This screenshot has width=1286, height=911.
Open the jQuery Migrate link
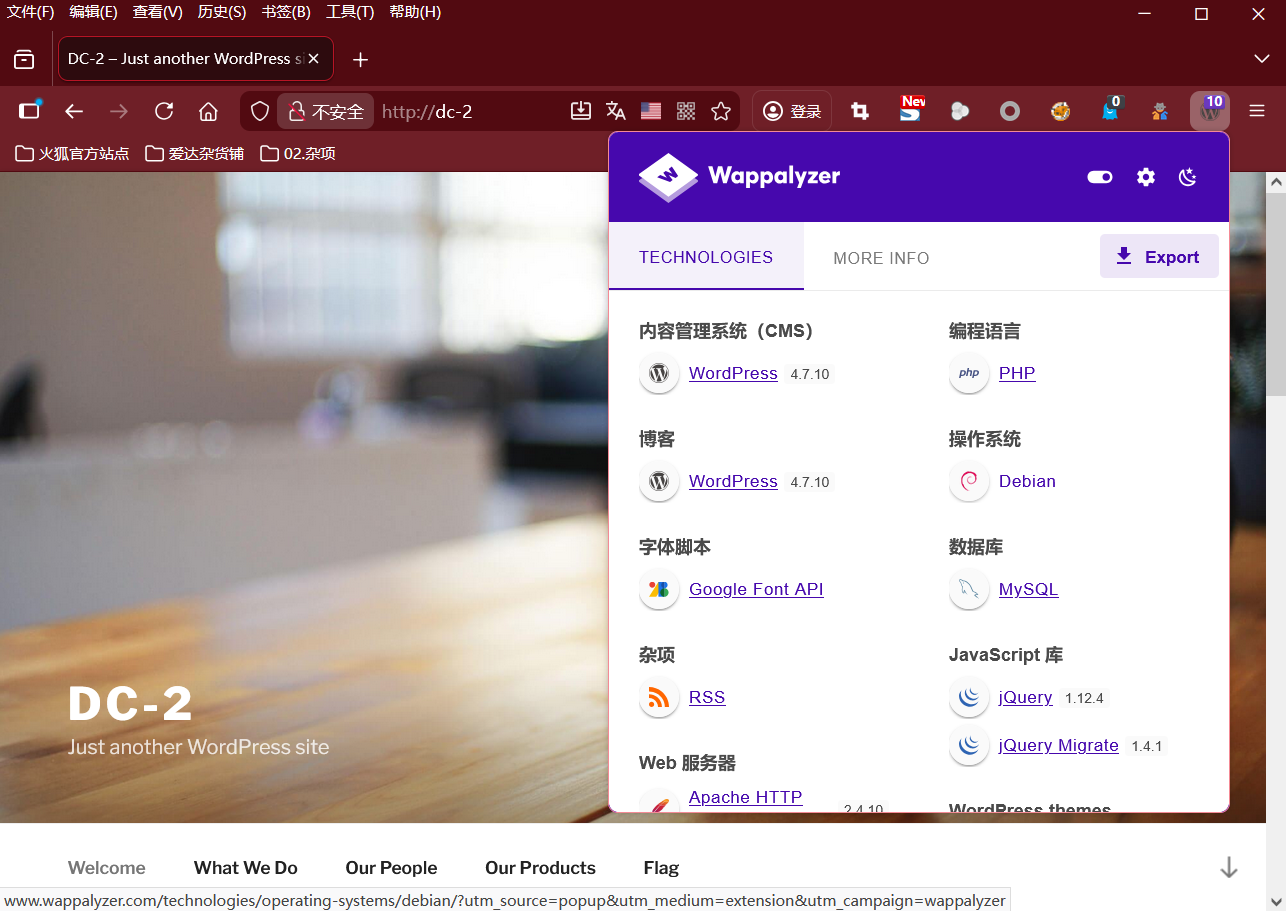coord(1058,745)
